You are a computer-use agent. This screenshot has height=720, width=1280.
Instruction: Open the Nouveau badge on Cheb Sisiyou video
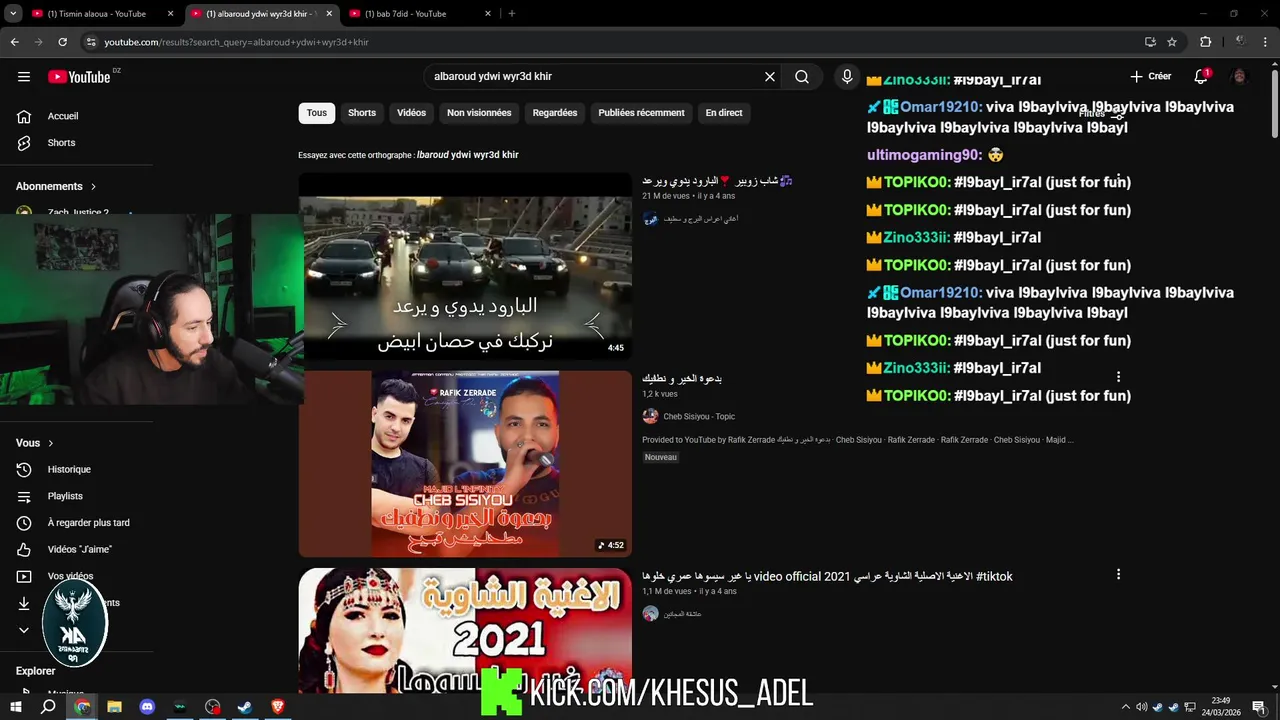click(x=661, y=457)
